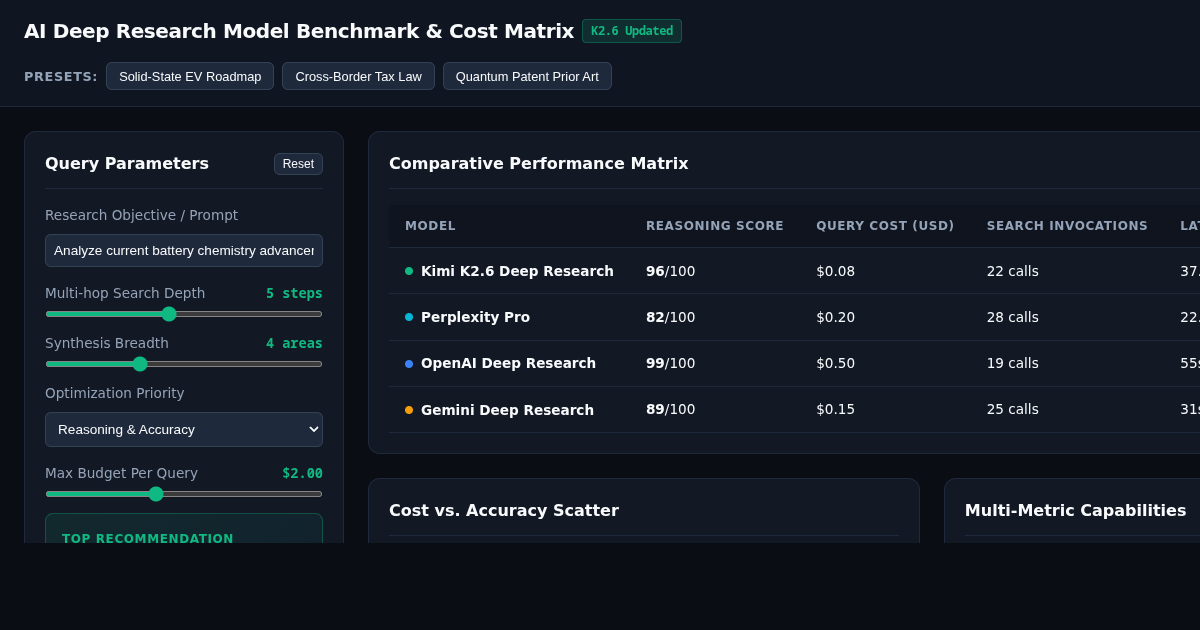Click the Query Parameters panel title
Viewport: 1200px width, 630px height.
(127, 163)
